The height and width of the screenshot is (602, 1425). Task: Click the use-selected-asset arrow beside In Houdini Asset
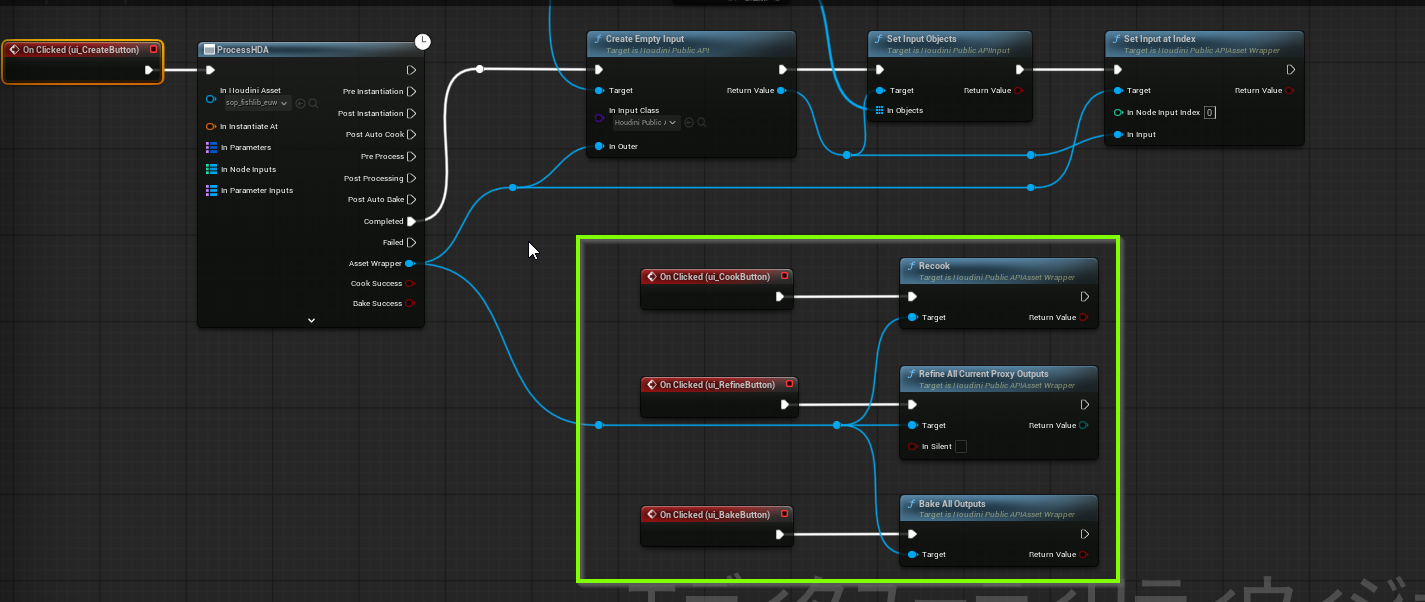300,103
